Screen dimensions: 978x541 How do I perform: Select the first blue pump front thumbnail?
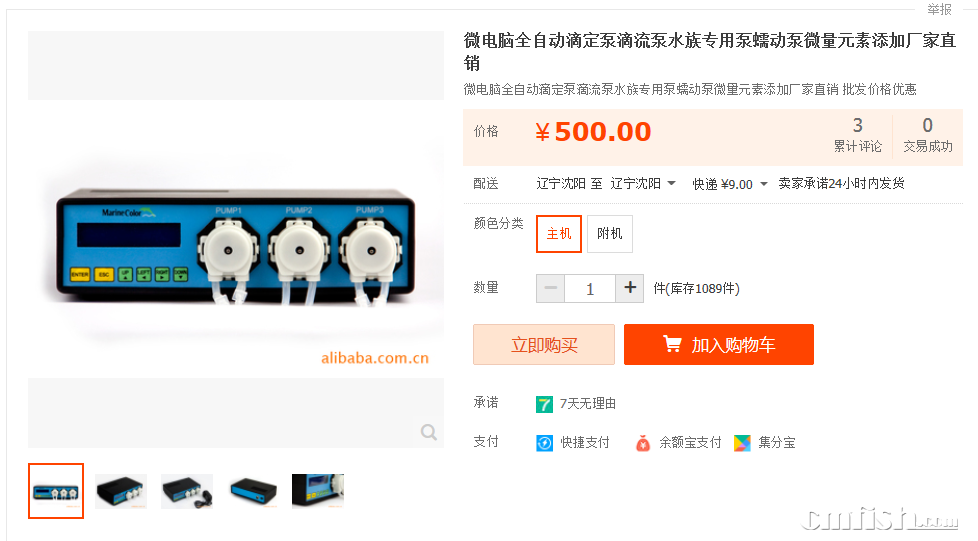point(56,491)
